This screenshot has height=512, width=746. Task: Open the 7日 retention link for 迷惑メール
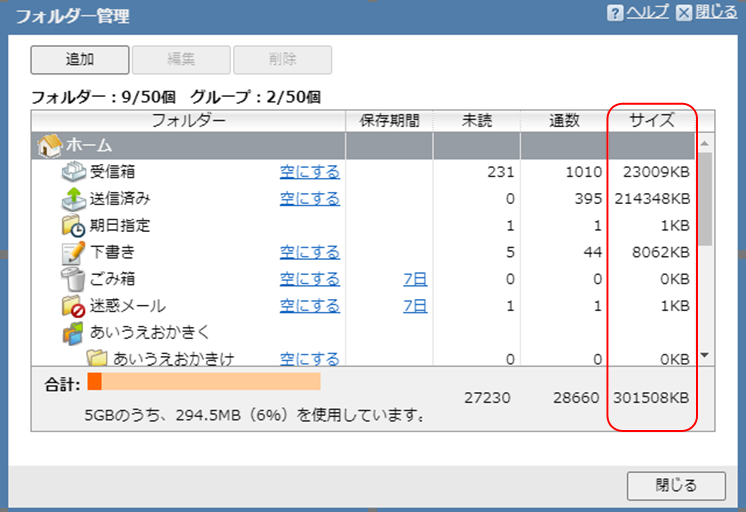[x=415, y=306]
